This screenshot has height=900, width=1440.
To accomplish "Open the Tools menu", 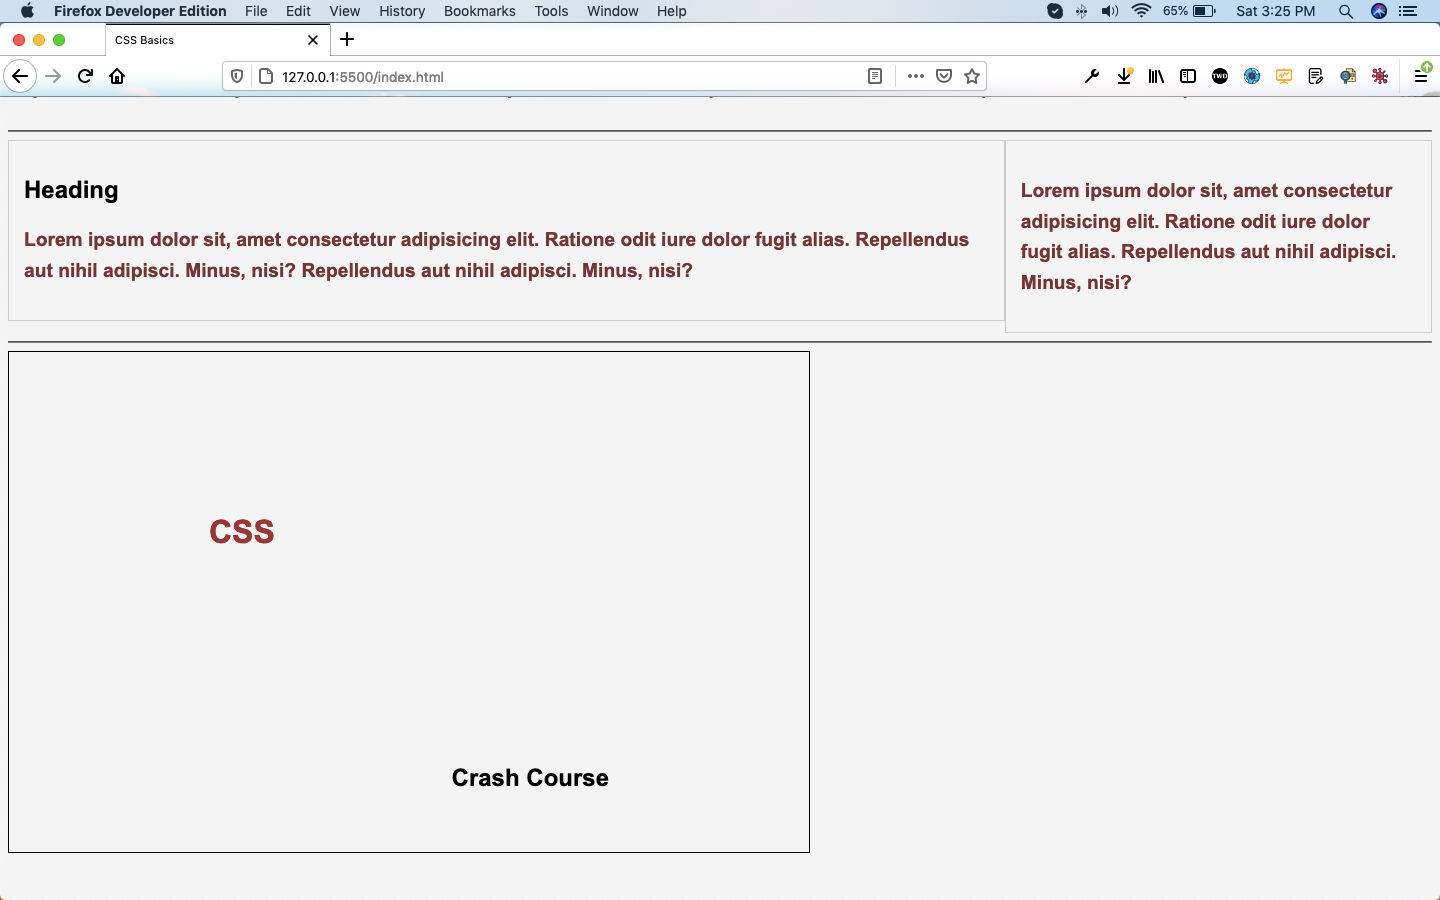I will (x=551, y=11).
